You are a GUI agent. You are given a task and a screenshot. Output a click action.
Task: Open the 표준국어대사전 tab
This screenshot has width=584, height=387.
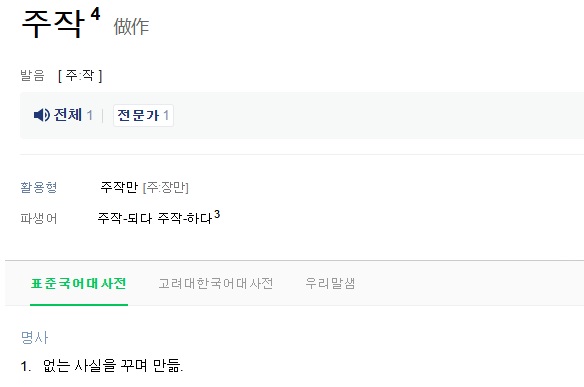[x=79, y=283]
